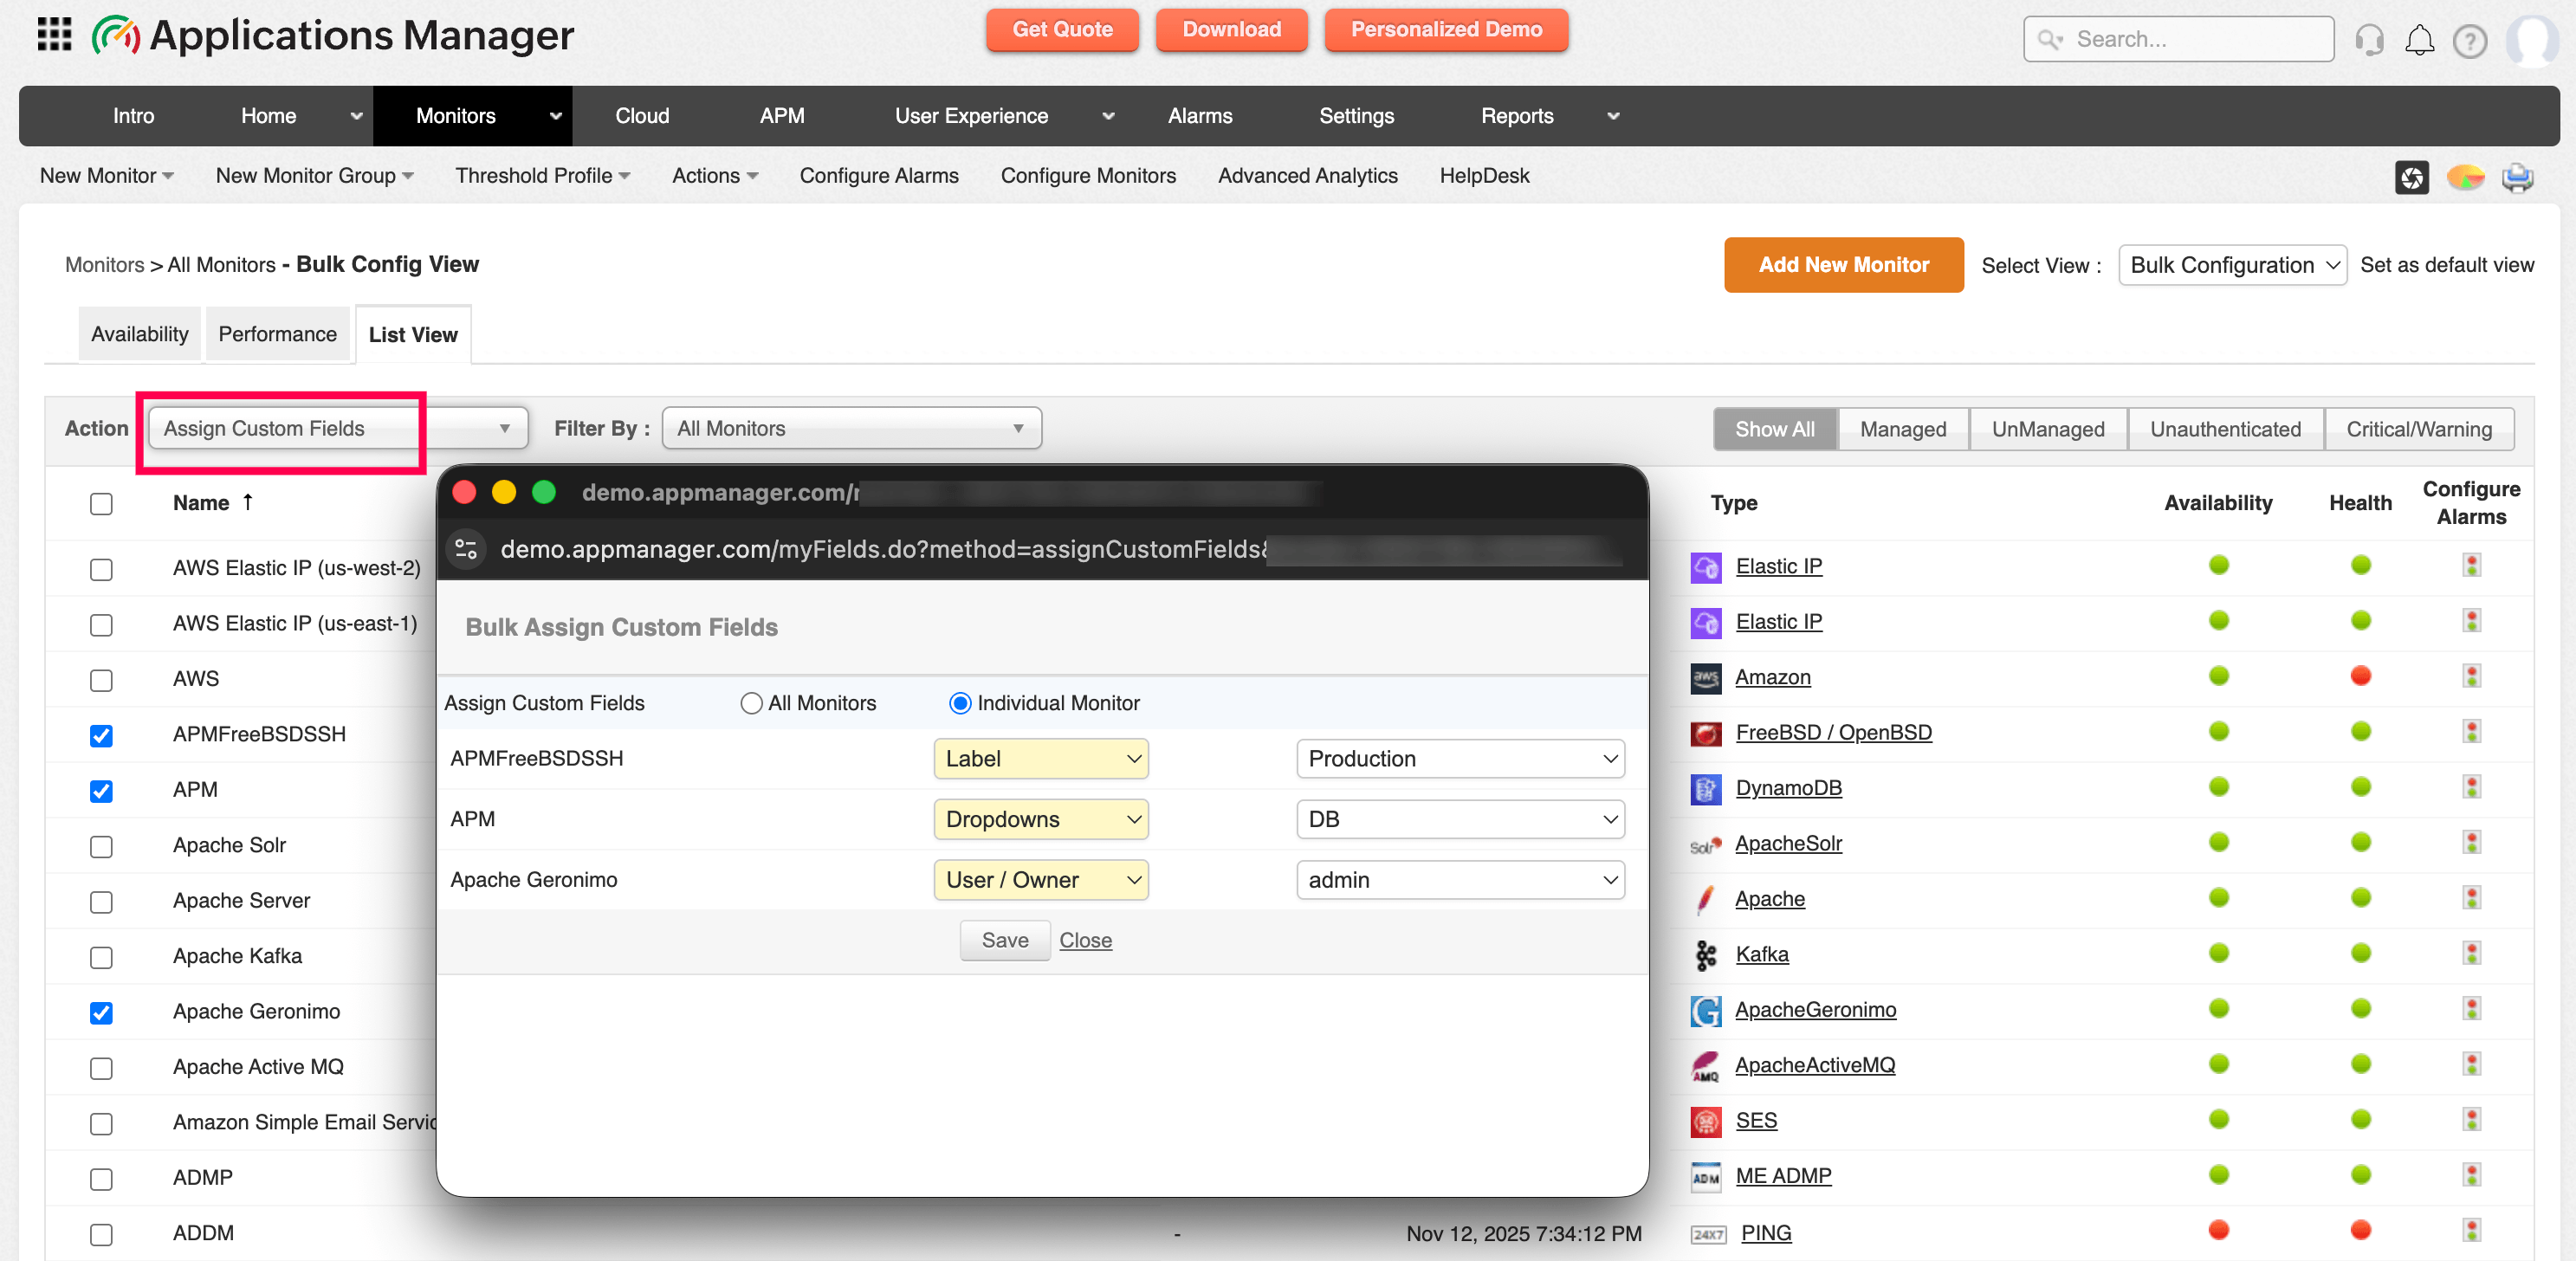Viewport: 2576px width, 1261px height.
Task: Click the snapshot camera shutter icon
Action: tap(2411, 177)
